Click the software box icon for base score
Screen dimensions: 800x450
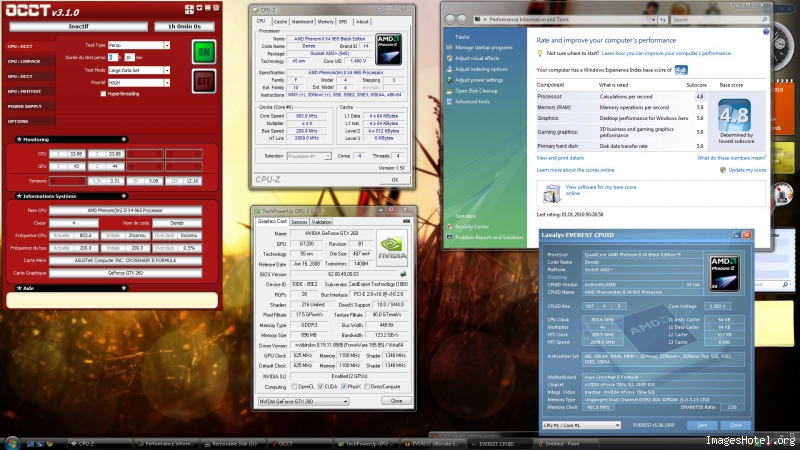coord(552,193)
